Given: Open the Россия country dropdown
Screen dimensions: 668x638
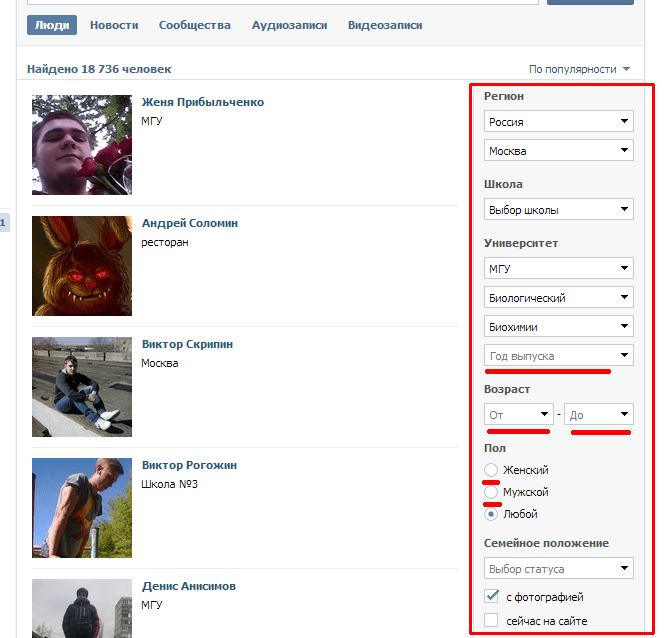Looking at the screenshot, I should (x=559, y=121).
